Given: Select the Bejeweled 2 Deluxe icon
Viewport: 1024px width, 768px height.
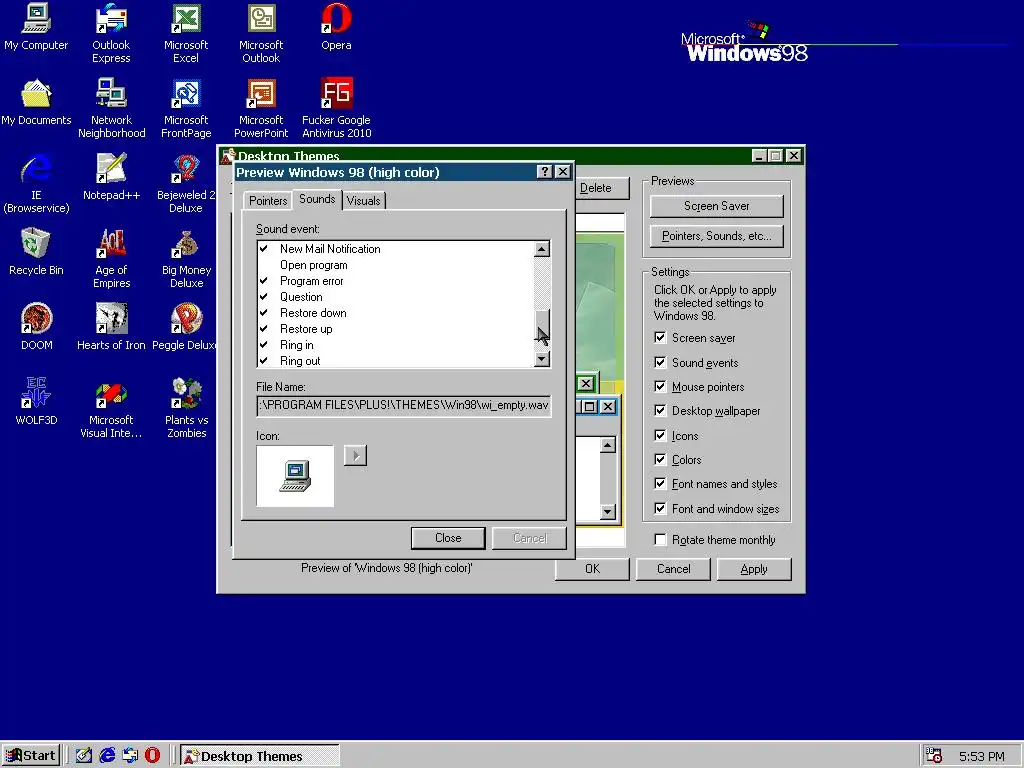Looking at the screenshot, I should [x=186, y=184].
